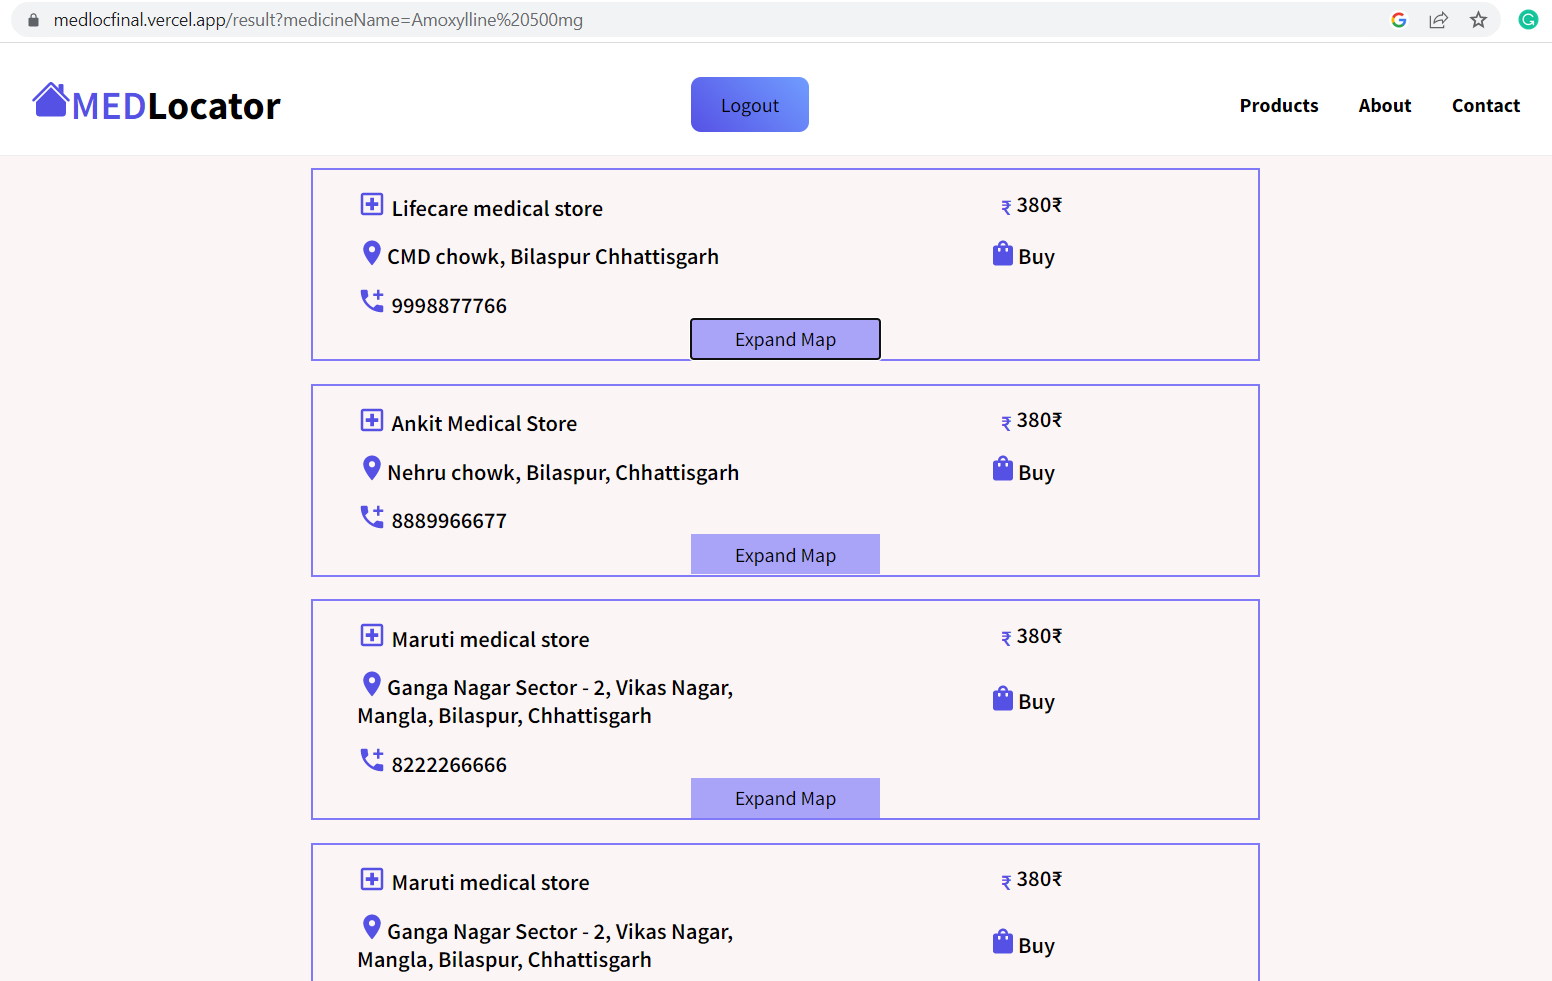Buy from the first Maruti medical store

tap(1035, 701)
